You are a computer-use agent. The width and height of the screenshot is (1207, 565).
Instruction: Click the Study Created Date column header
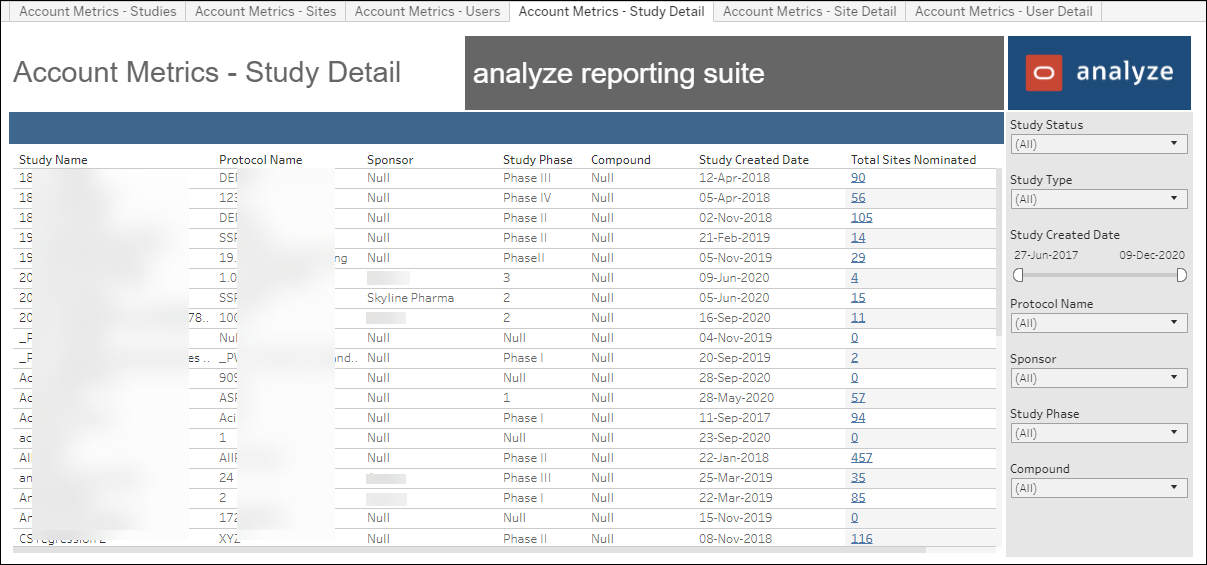pos(754,160)
